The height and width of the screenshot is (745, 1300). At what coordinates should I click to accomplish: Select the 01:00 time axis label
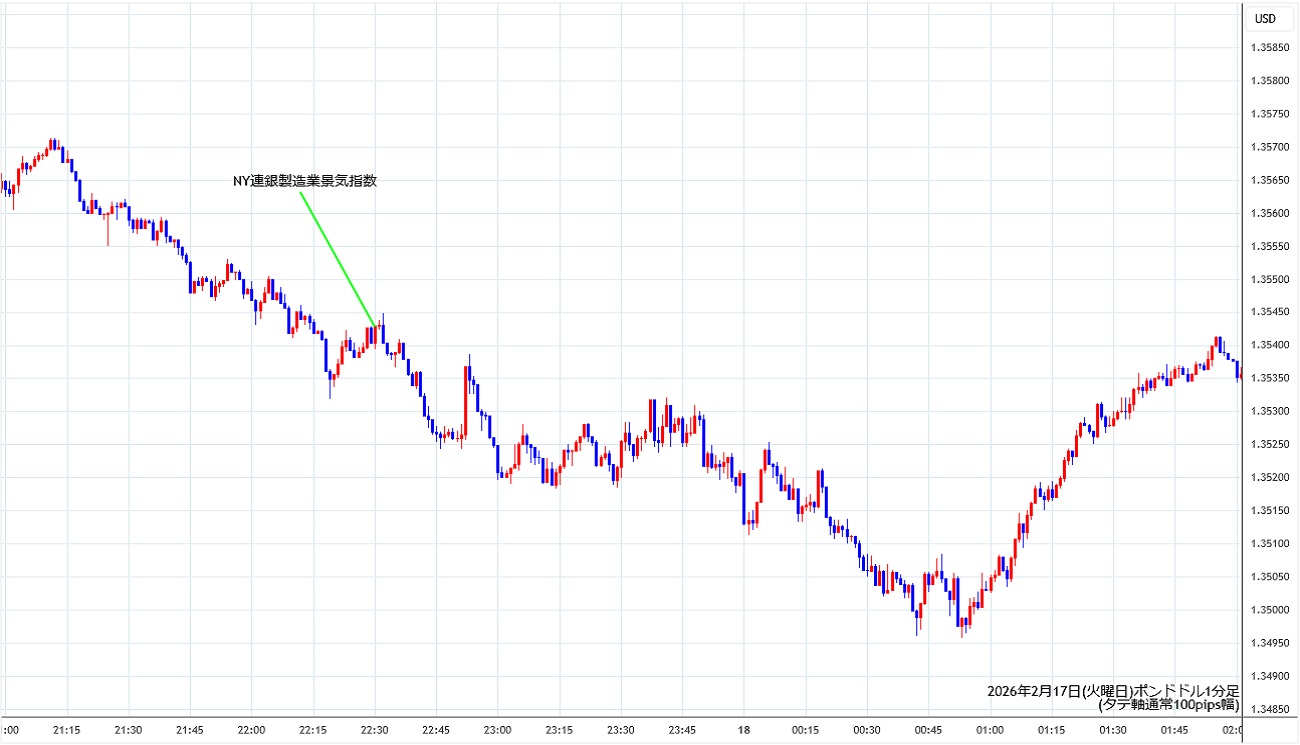coord(990,730)
